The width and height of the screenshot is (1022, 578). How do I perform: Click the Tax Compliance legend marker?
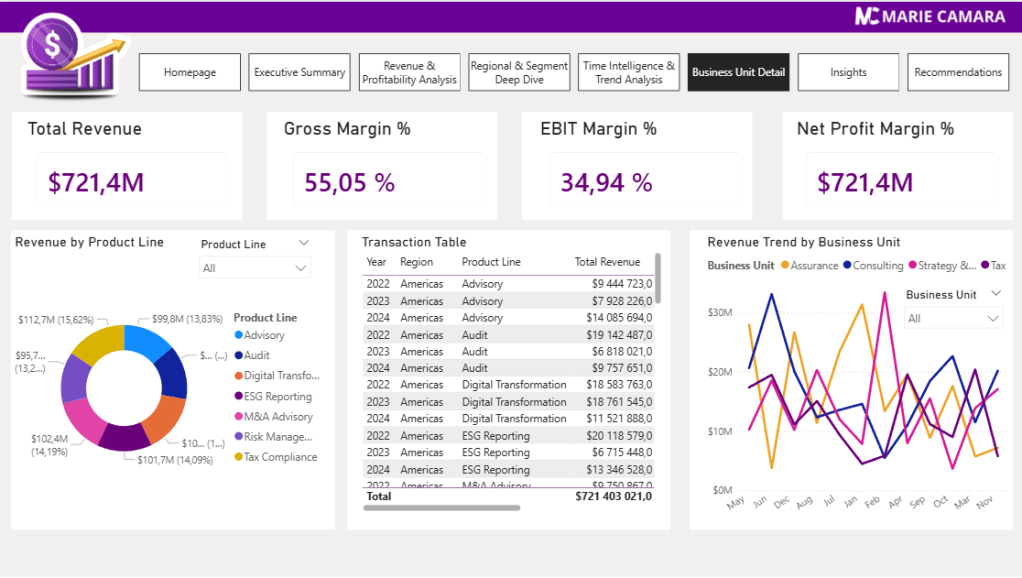pyautogui.click(x=239, y=458)
